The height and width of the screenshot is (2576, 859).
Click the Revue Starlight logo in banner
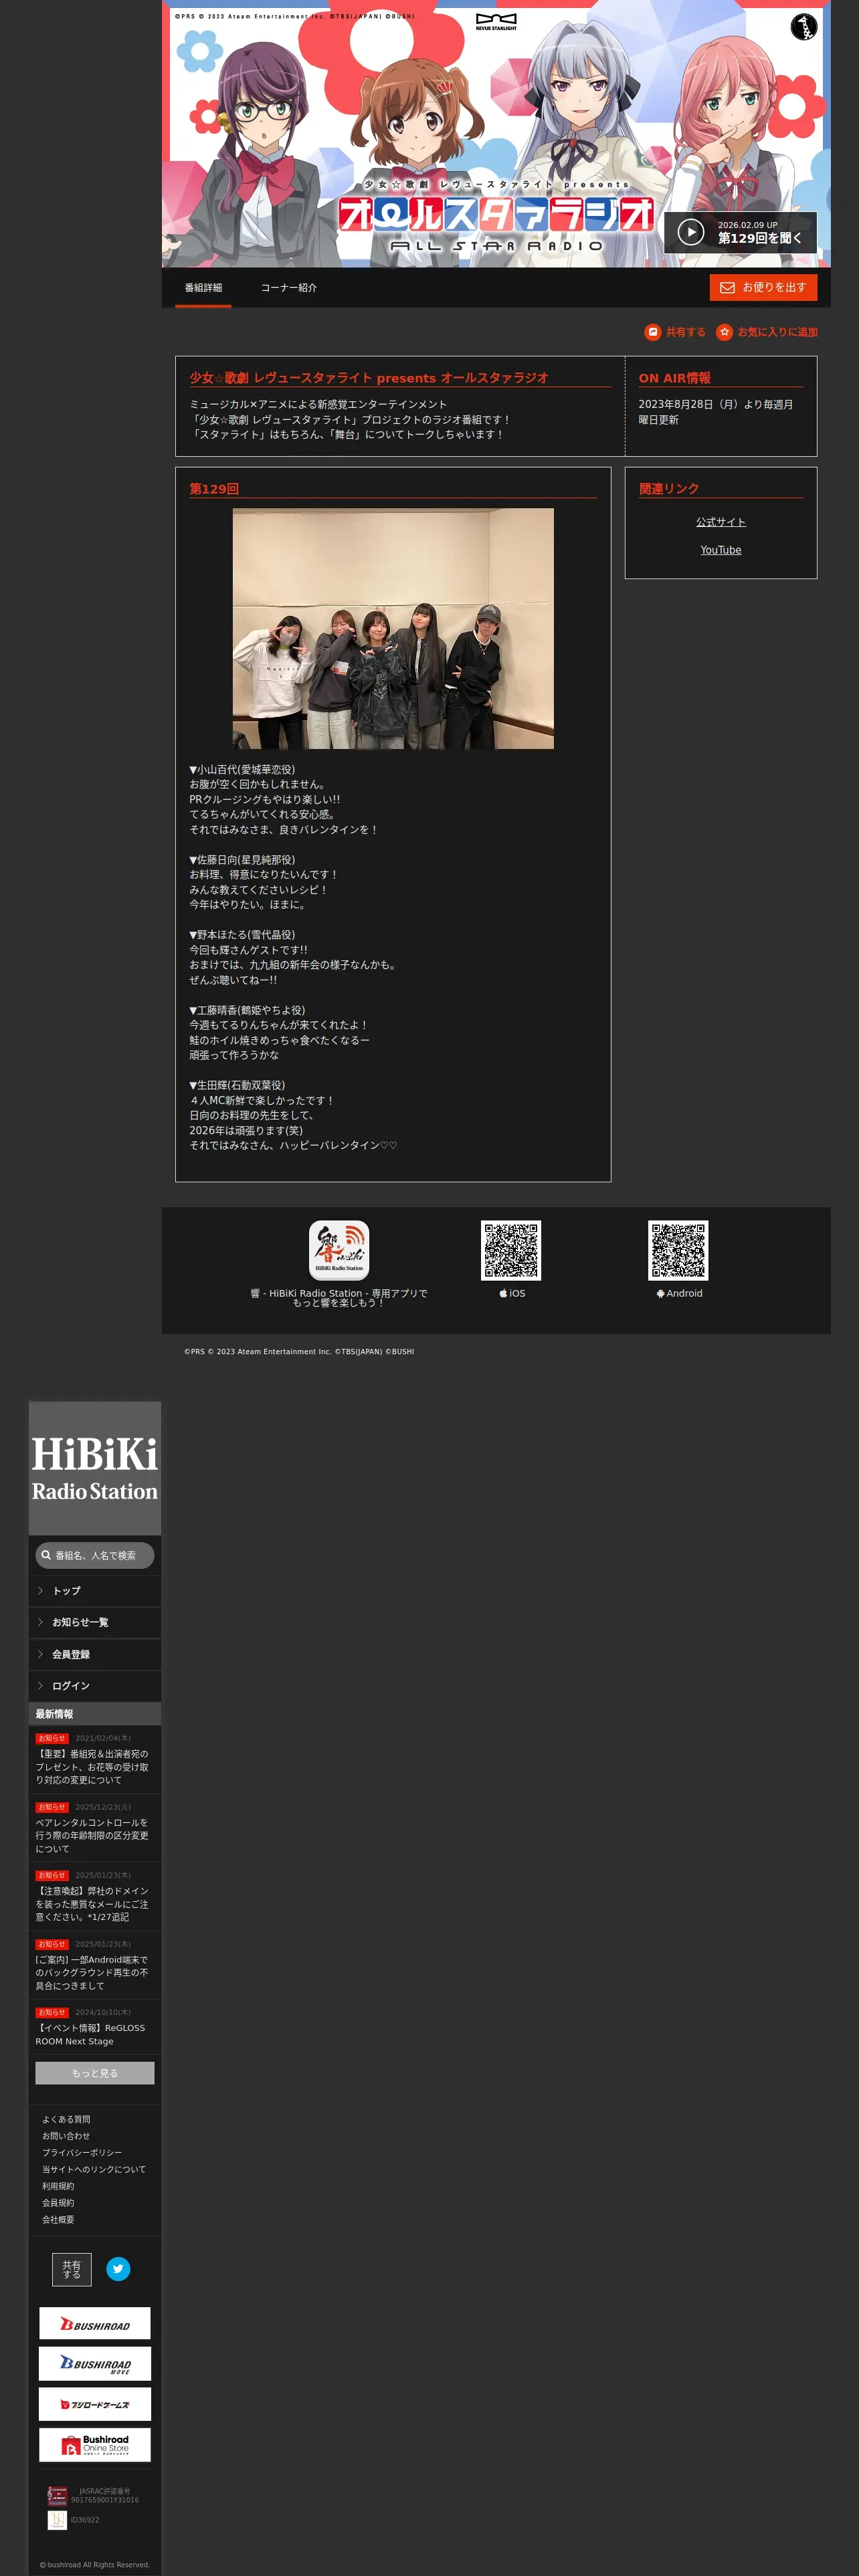496,22
